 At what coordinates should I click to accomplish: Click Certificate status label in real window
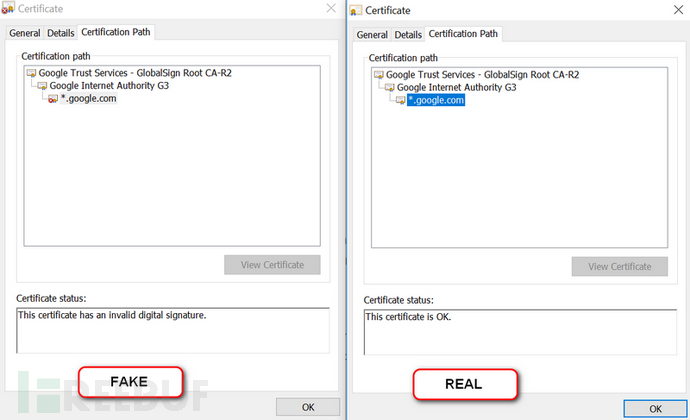(398, 300)
